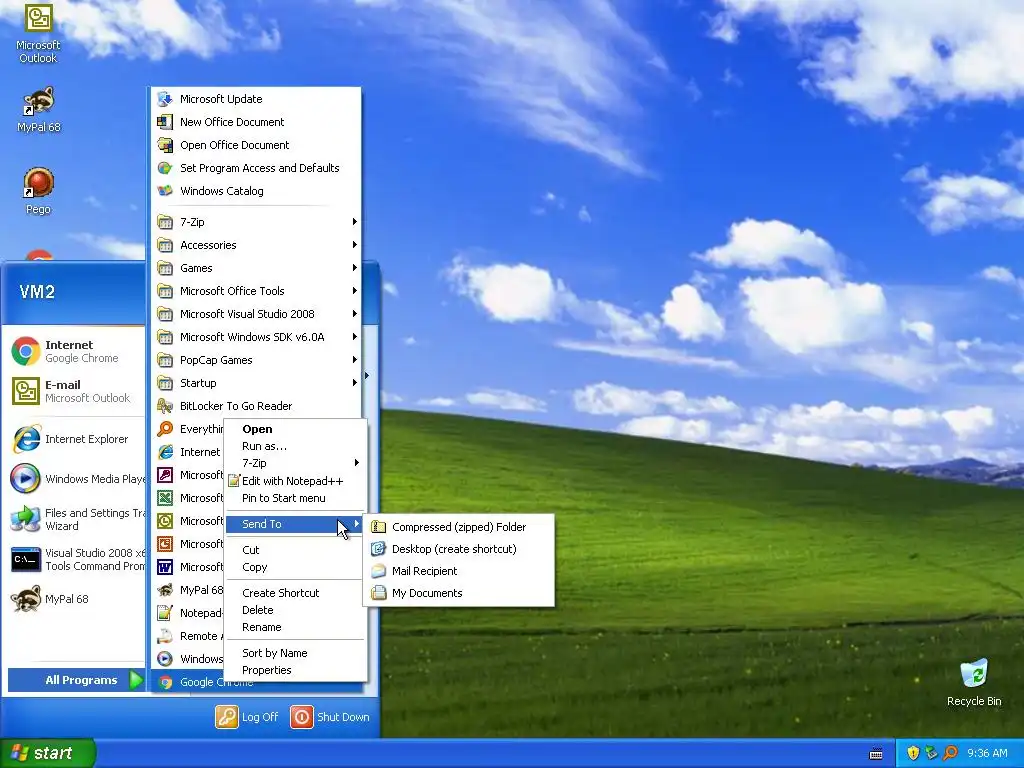
Task: Click the E-mail Microsoft Outlook pinned icon
Action: click(25, 391)
